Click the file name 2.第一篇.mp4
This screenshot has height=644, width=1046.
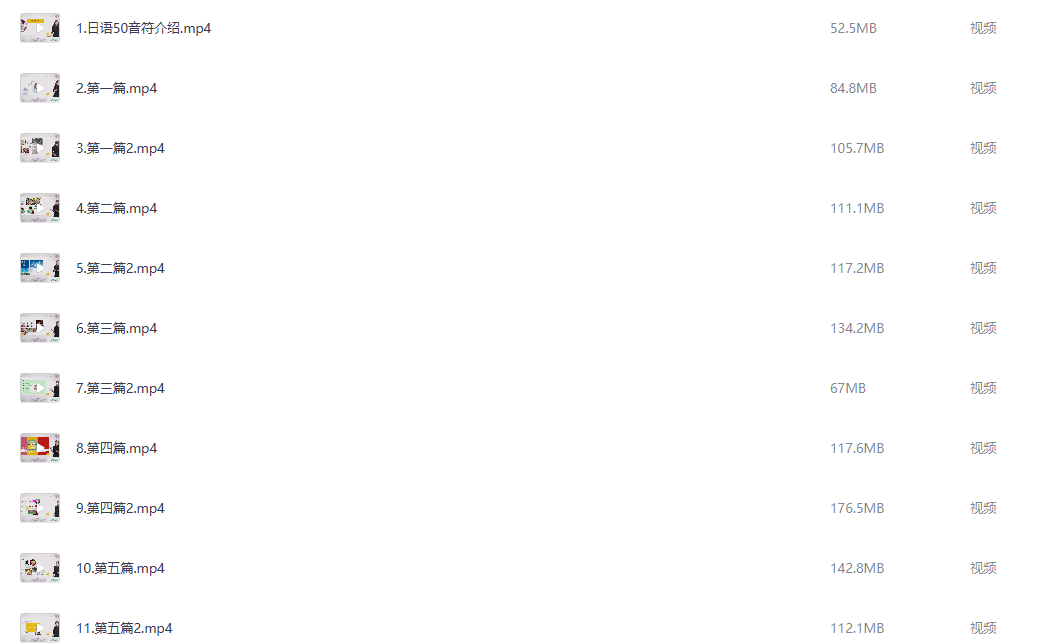[117, 88]
